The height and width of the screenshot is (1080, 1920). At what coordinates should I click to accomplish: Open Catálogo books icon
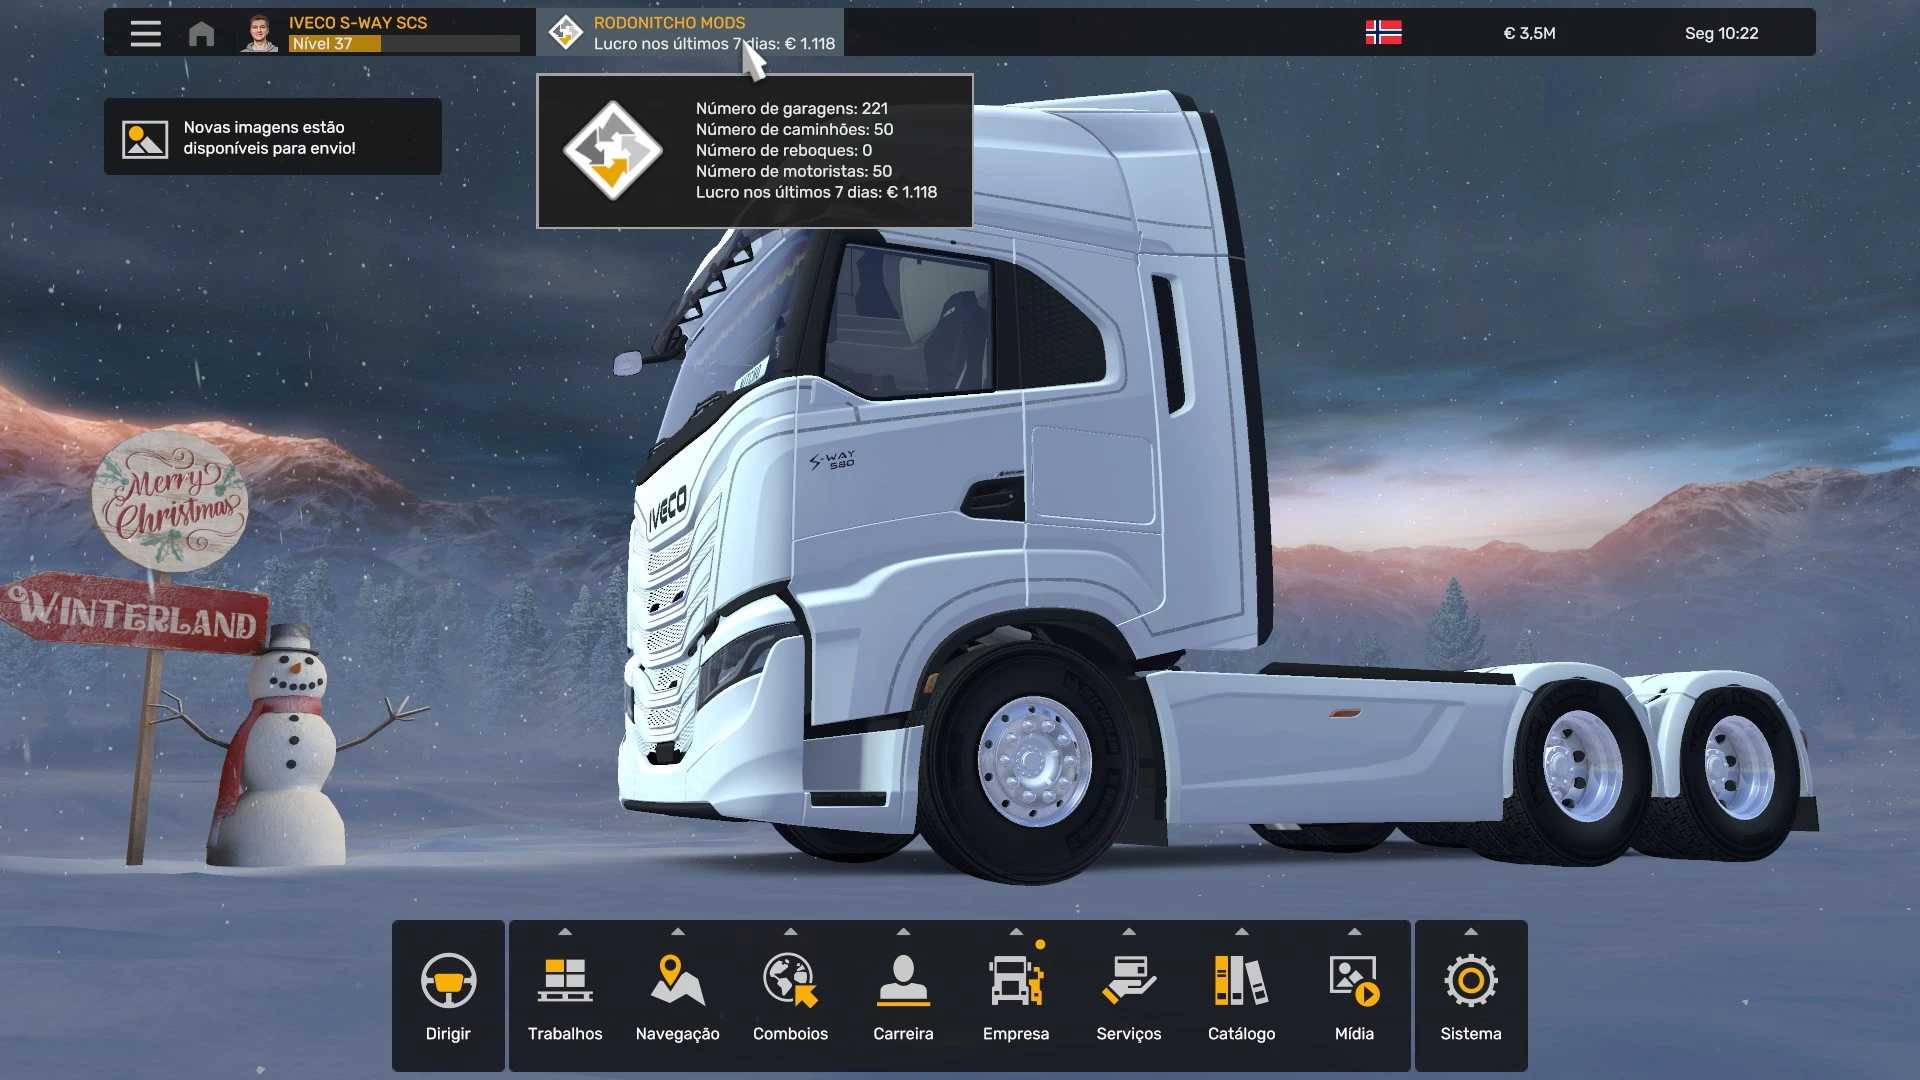tap(1241, 981)
